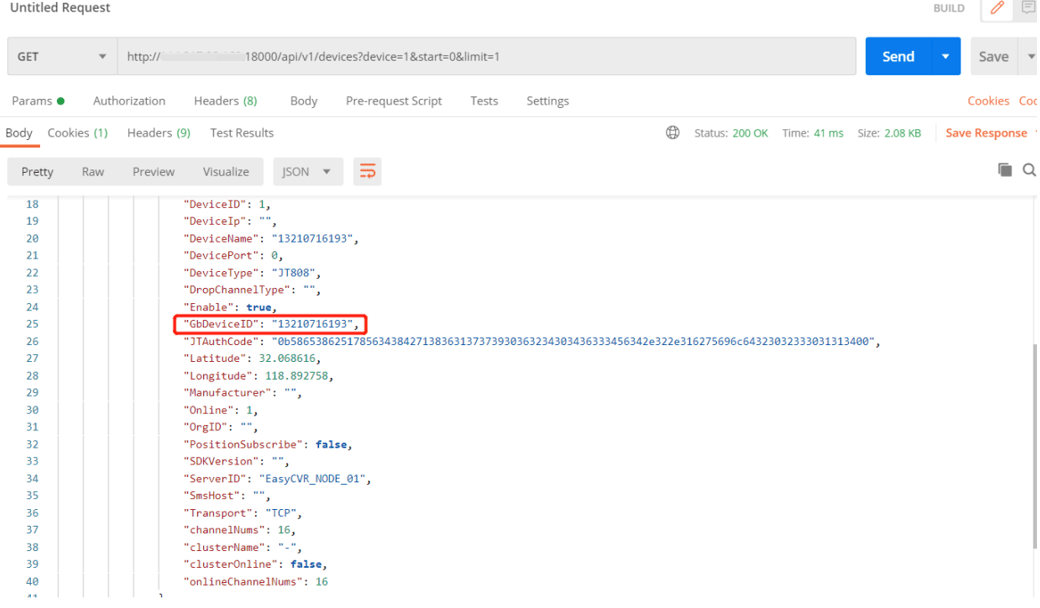Select the Raw view mode
The height and width of the screenshot is (608, 1040).
tap(93, 172)
